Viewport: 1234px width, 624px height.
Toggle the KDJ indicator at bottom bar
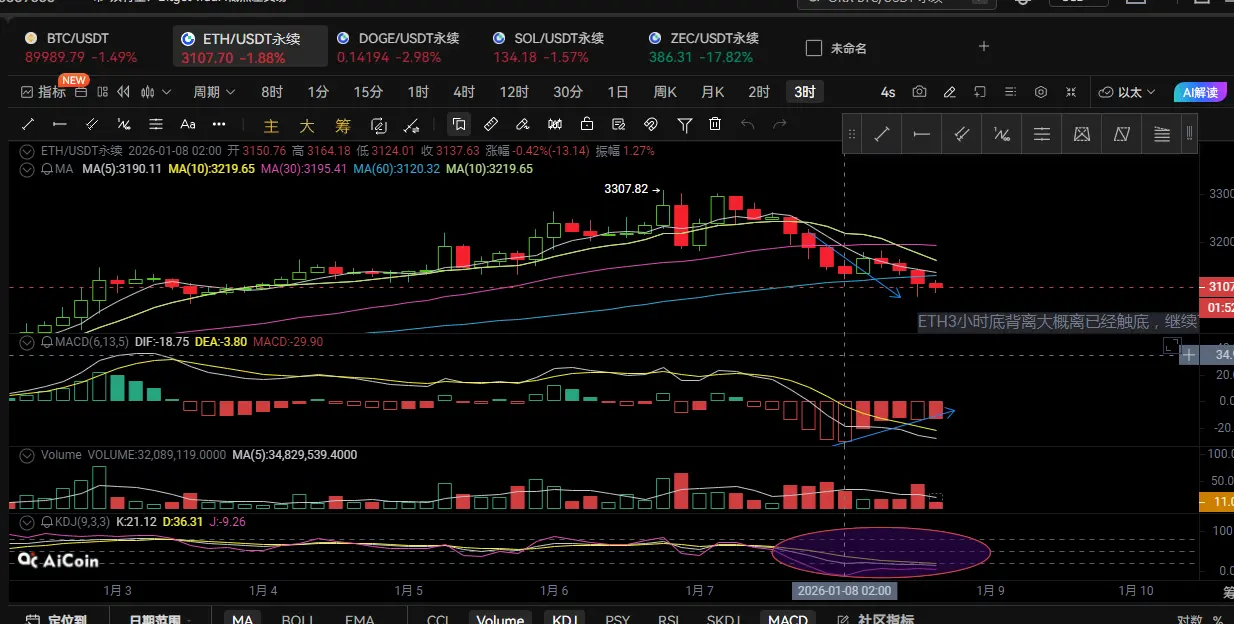[565, 620]
